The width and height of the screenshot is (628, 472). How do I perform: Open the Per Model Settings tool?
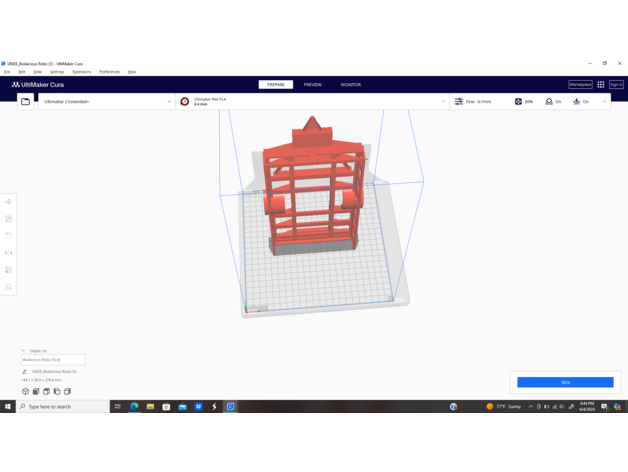[9, 270]
